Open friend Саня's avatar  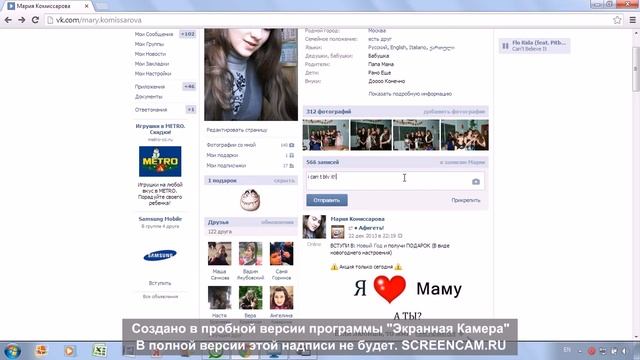pos(281,253)
